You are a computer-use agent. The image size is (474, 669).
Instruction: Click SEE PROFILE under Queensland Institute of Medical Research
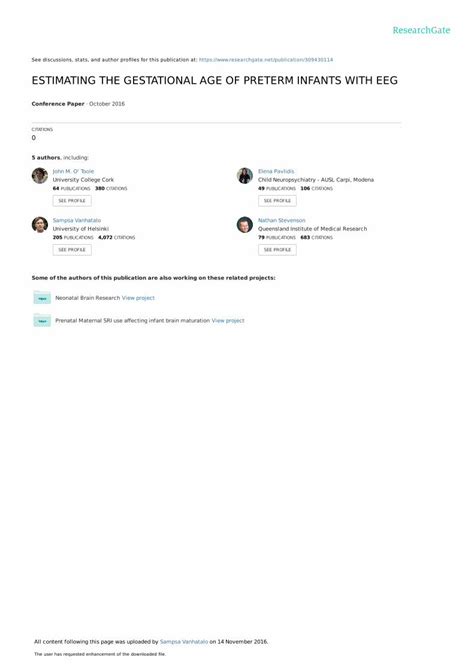click(277, 250)
